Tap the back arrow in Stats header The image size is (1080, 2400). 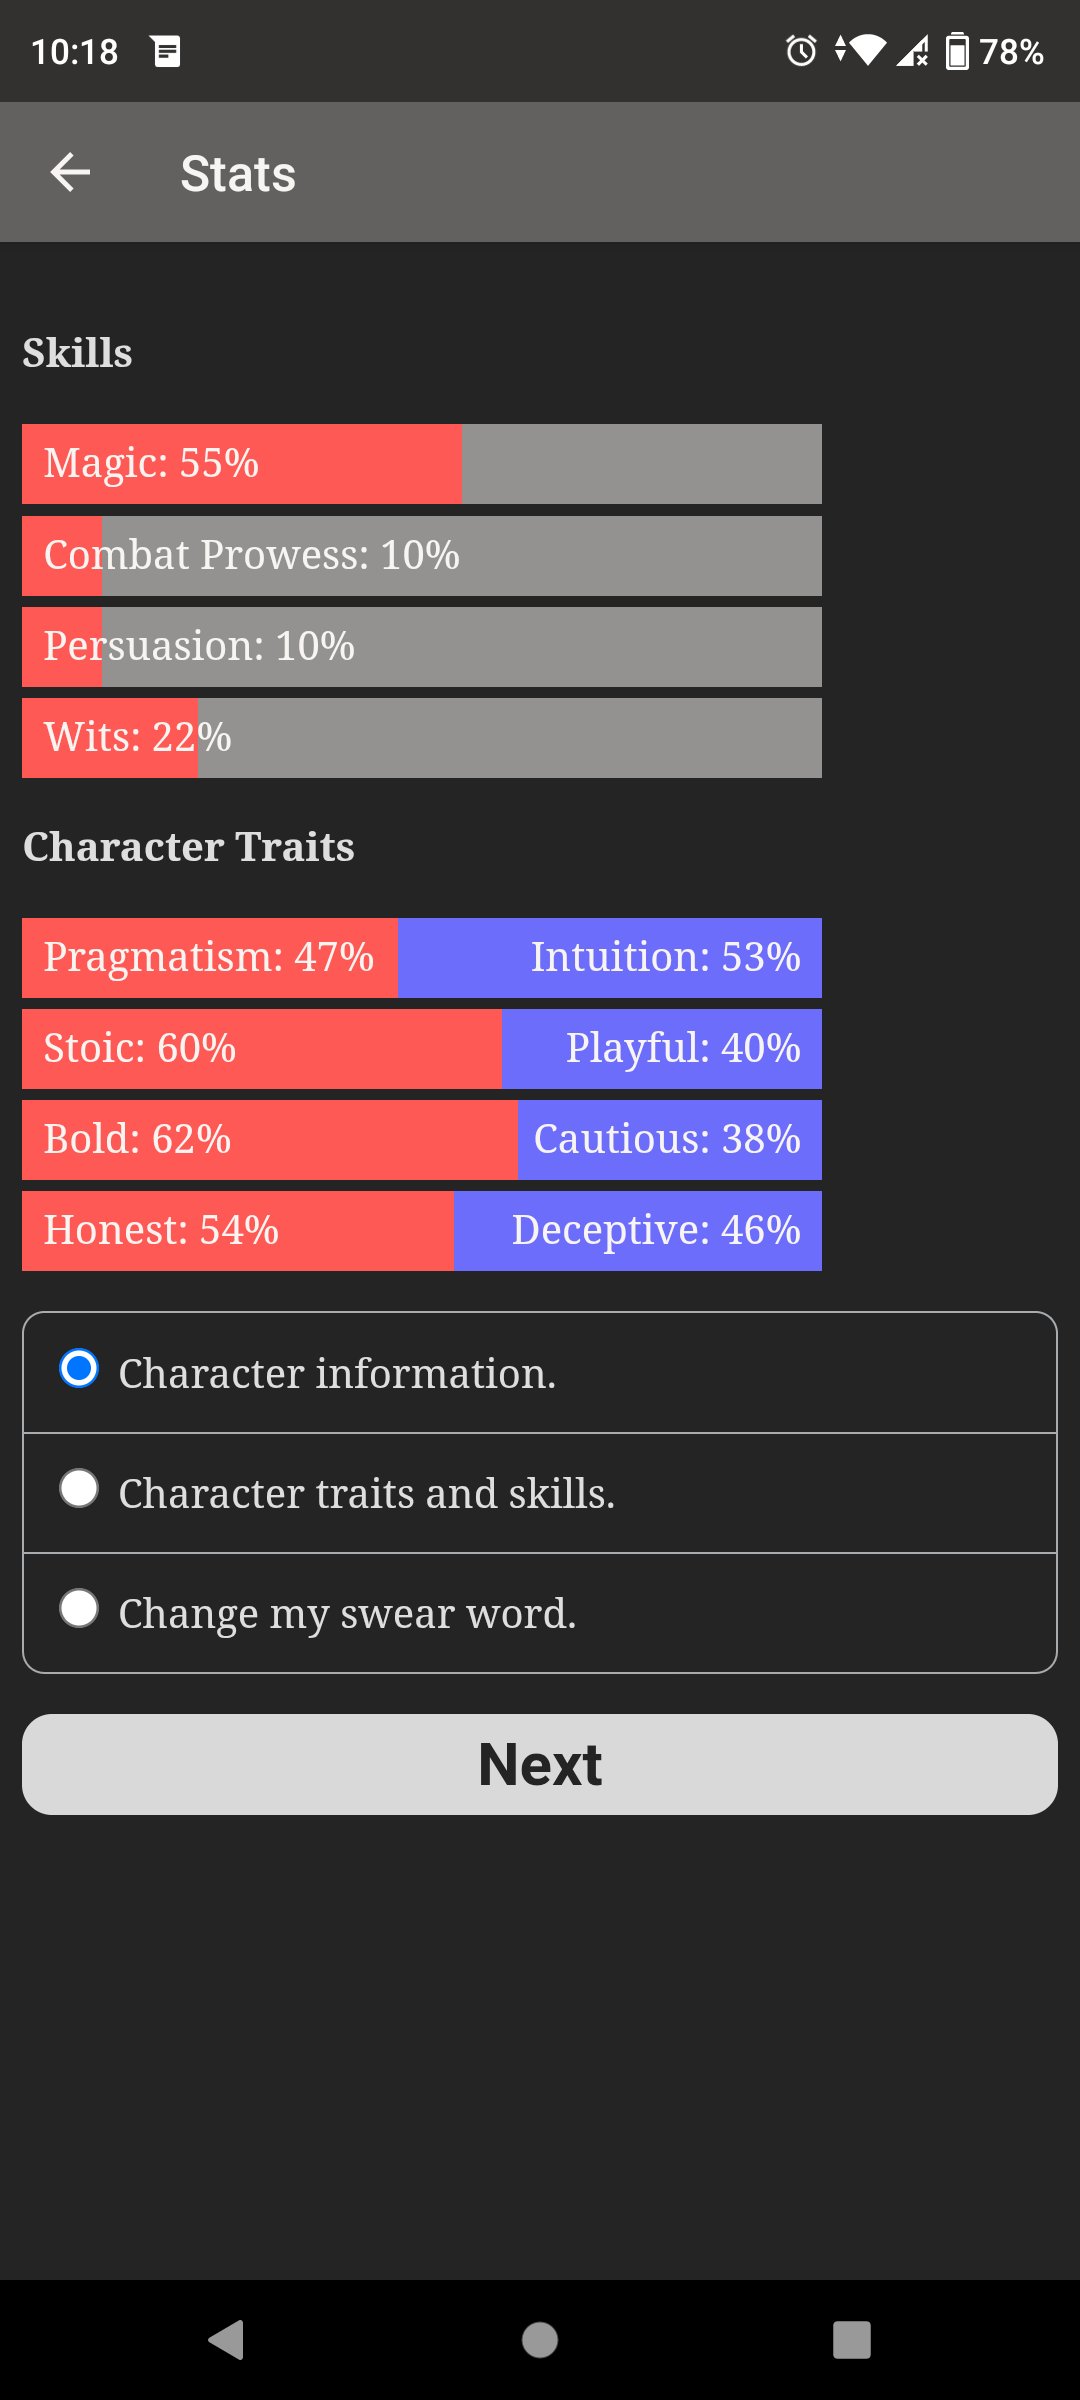pyautogui.click(x=70, y=172)
